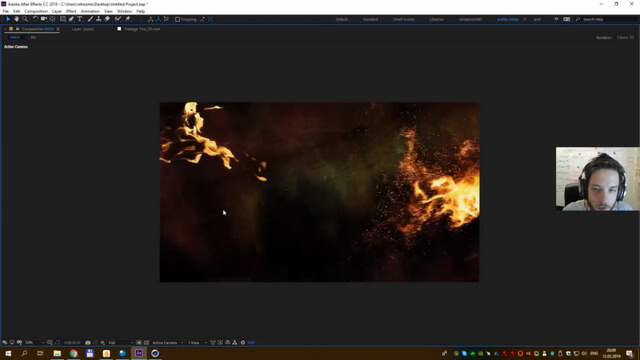This screenshot has height=360, width=640.
Task: Open the 1 View layout dropdown
Action: [x=197, y=342]
